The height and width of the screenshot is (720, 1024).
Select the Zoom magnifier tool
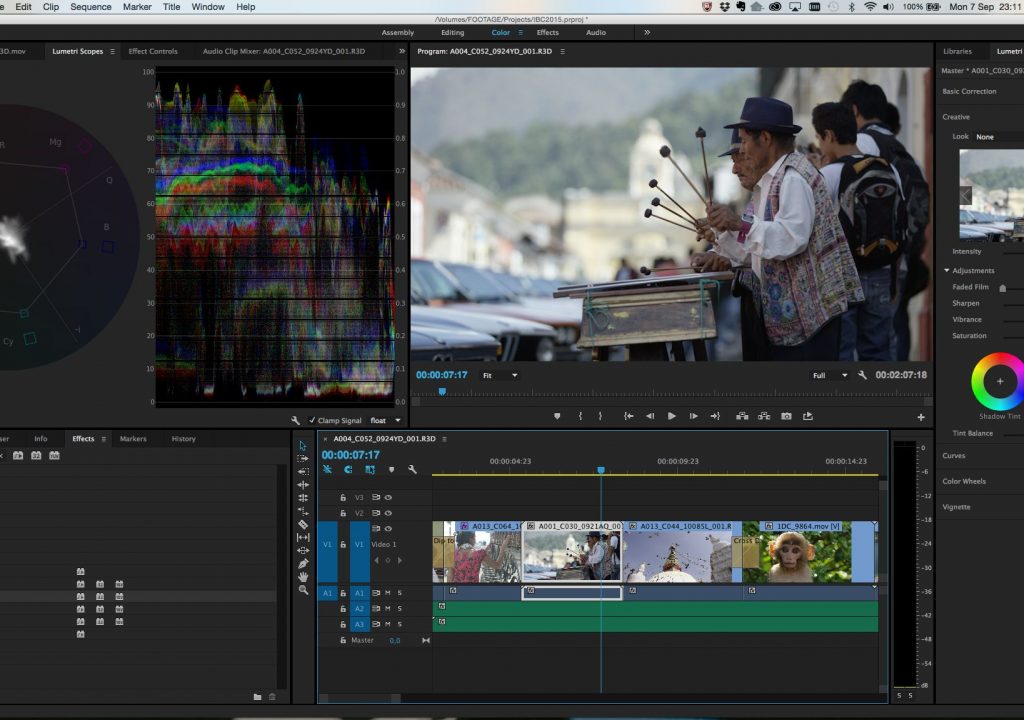tap(302, 589)
